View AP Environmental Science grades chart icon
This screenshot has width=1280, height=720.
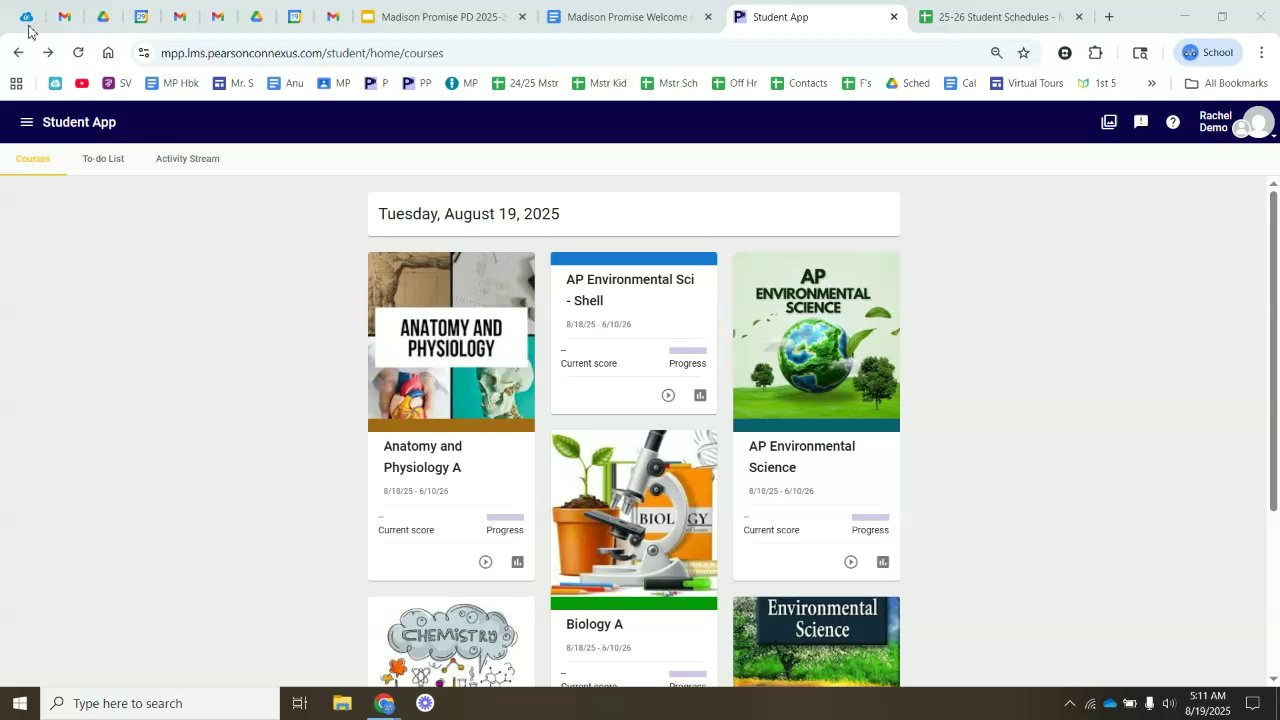[x=883, y=562]
